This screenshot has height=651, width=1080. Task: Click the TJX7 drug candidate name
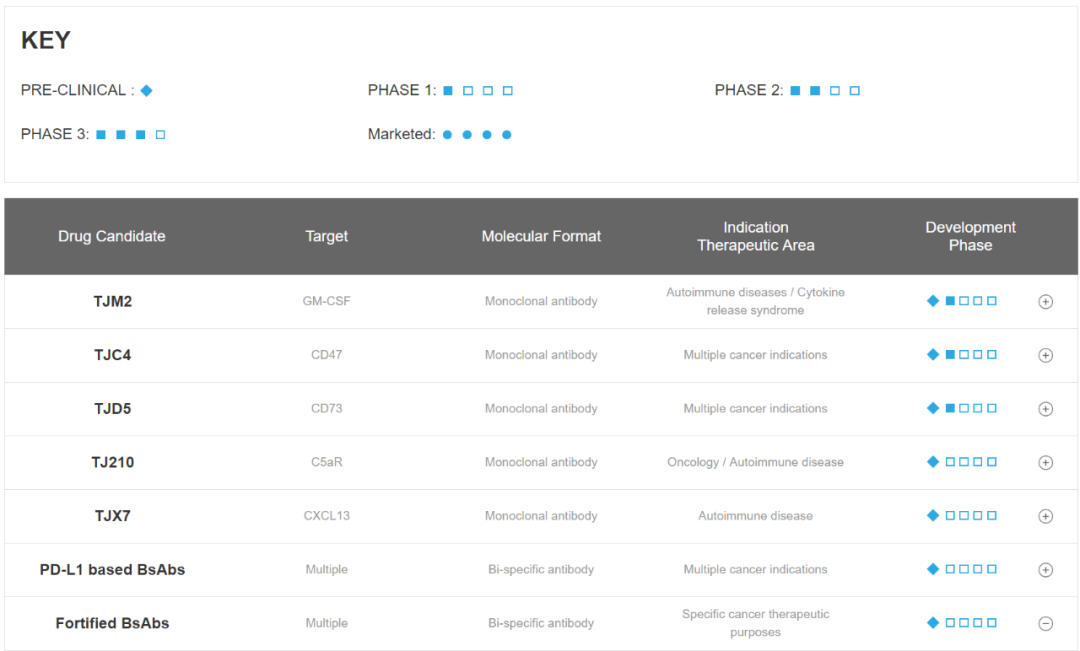pyautogui.click(x=112, y=516)
